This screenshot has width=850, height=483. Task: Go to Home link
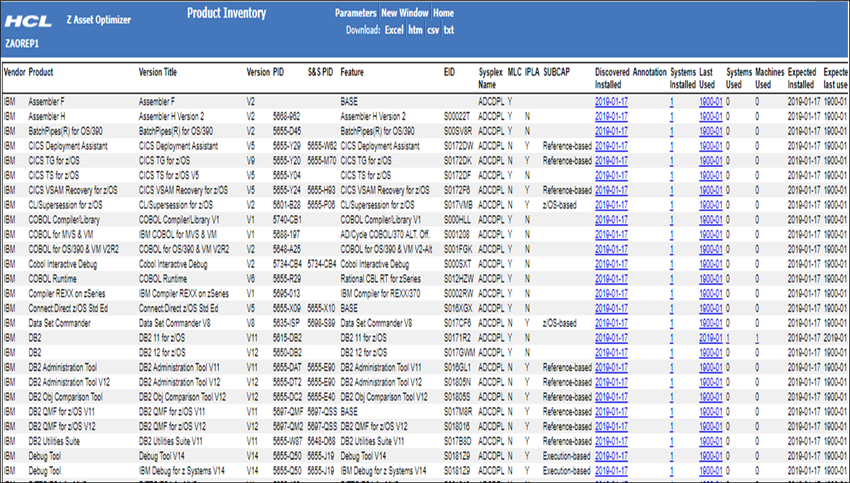point(443,13)
